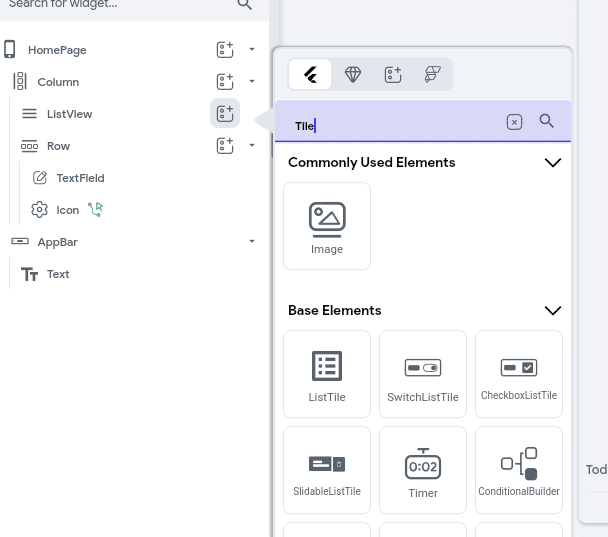Select ListView in the widget tree

tap(69, 114)
